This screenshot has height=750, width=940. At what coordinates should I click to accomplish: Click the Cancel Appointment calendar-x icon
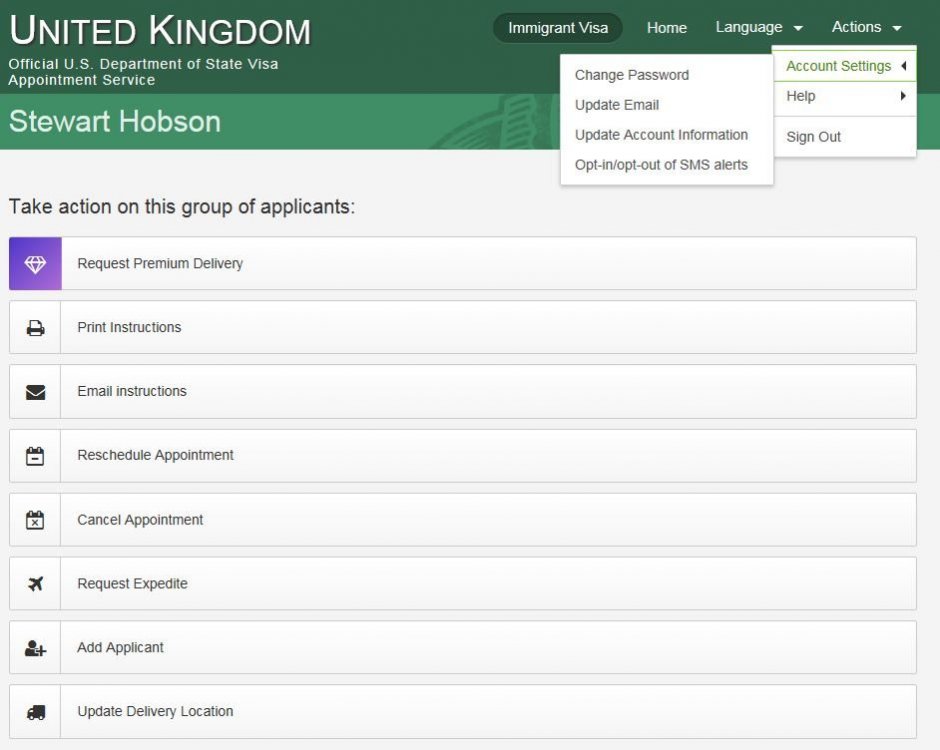(x=35, y=520)
